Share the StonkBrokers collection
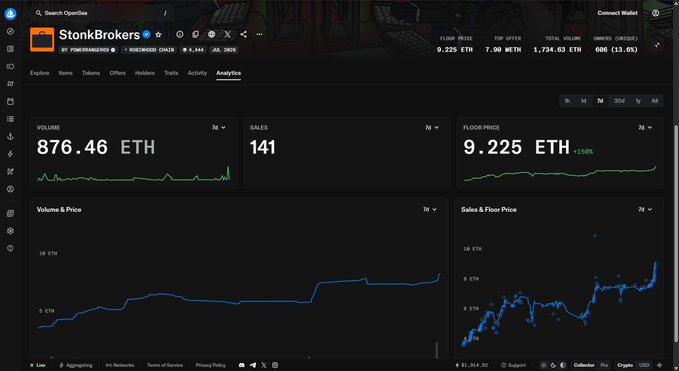The image size is (679, 371). [x=243, y=34]
